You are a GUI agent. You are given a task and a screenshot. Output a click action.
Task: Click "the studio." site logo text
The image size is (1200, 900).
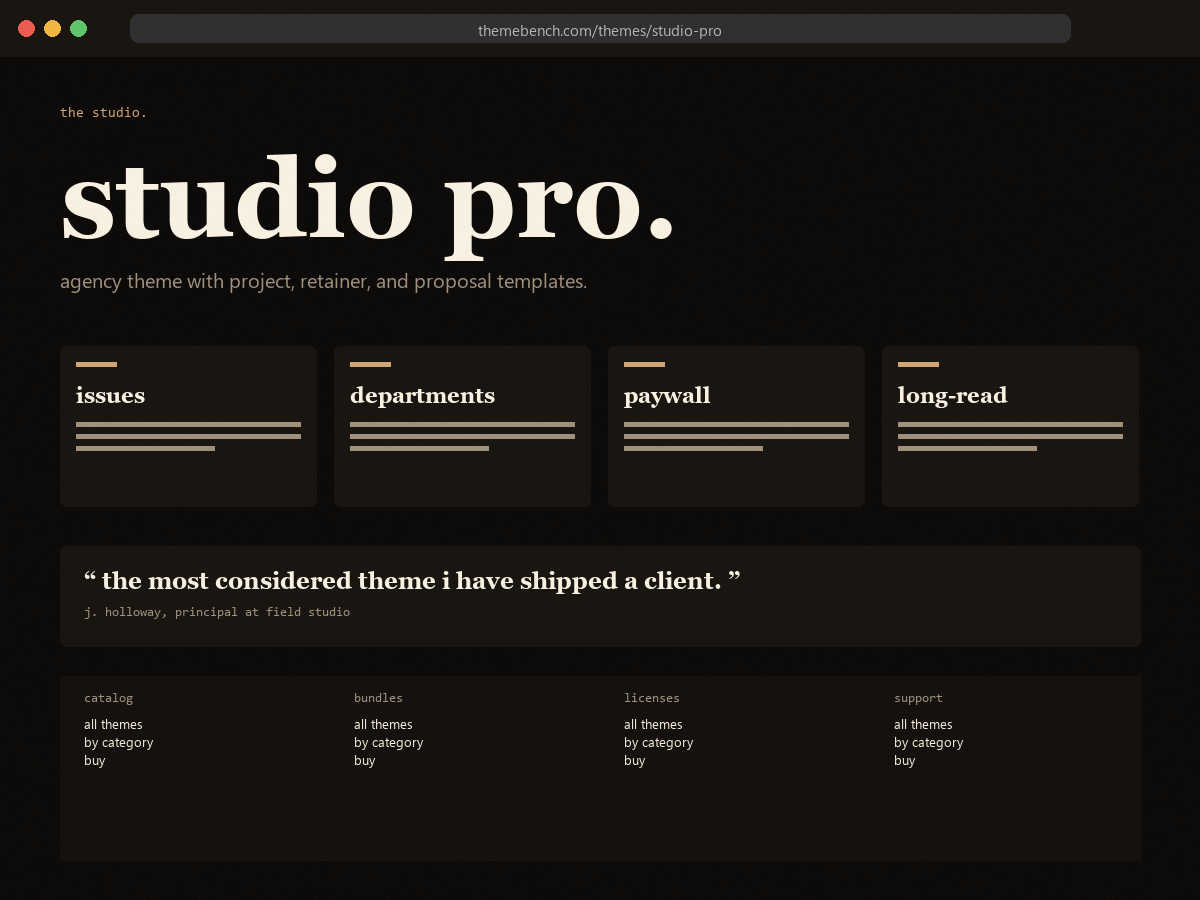point(103,112)
